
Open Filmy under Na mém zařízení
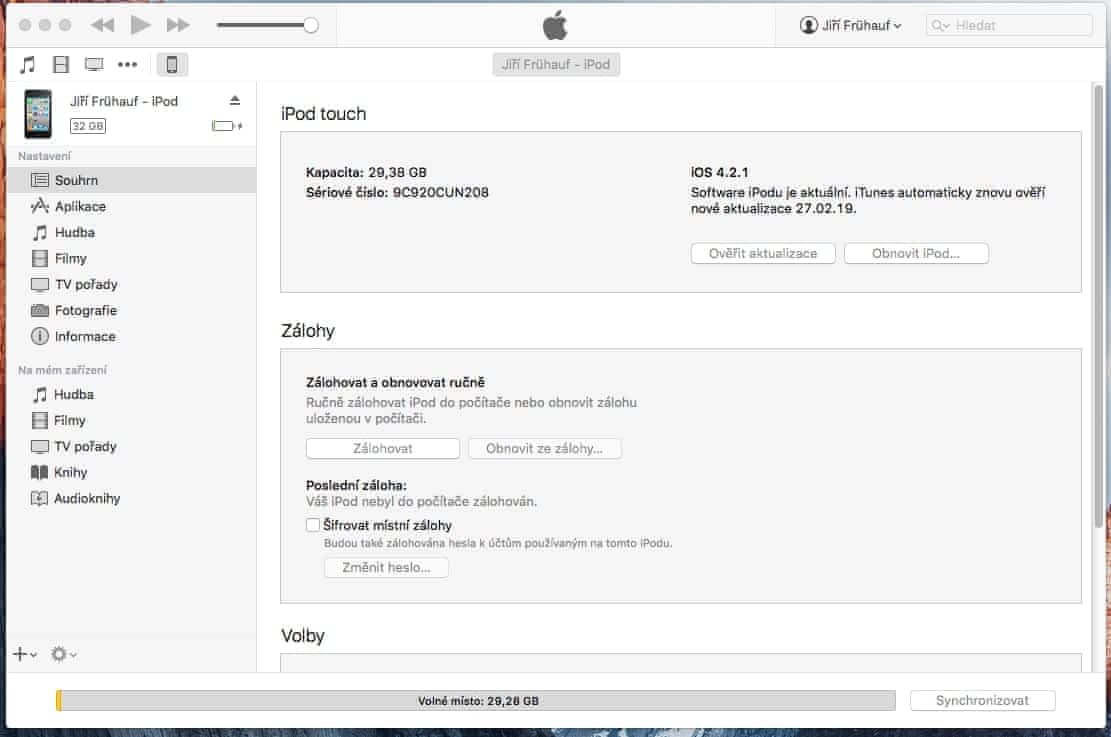(x=132, y=420)
